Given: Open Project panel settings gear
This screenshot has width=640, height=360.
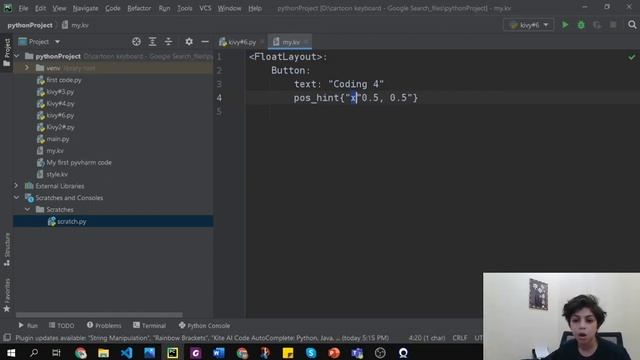Looking at the screenshot, I should coord(189,42).
